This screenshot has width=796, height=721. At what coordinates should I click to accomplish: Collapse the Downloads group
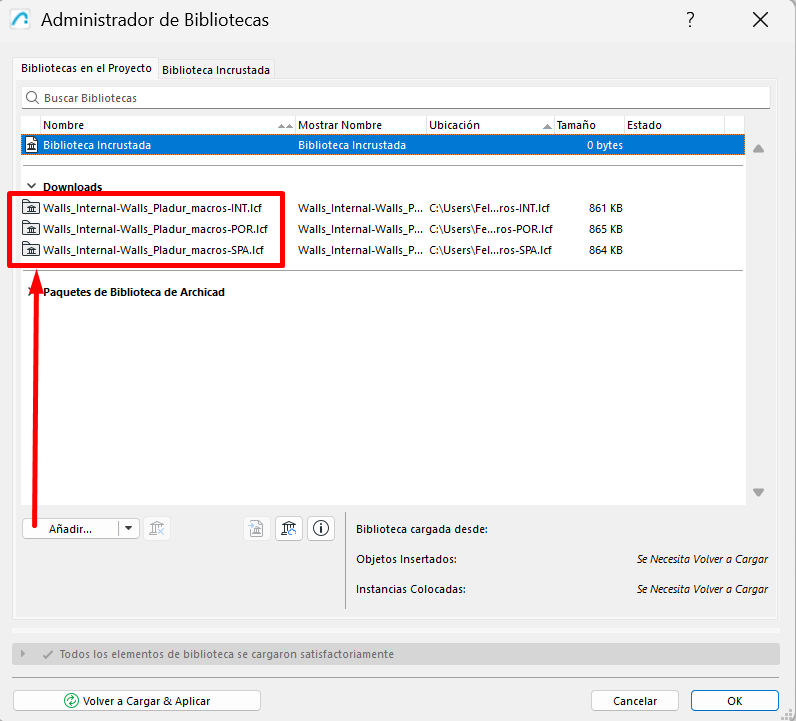click(x=32, y=187)
